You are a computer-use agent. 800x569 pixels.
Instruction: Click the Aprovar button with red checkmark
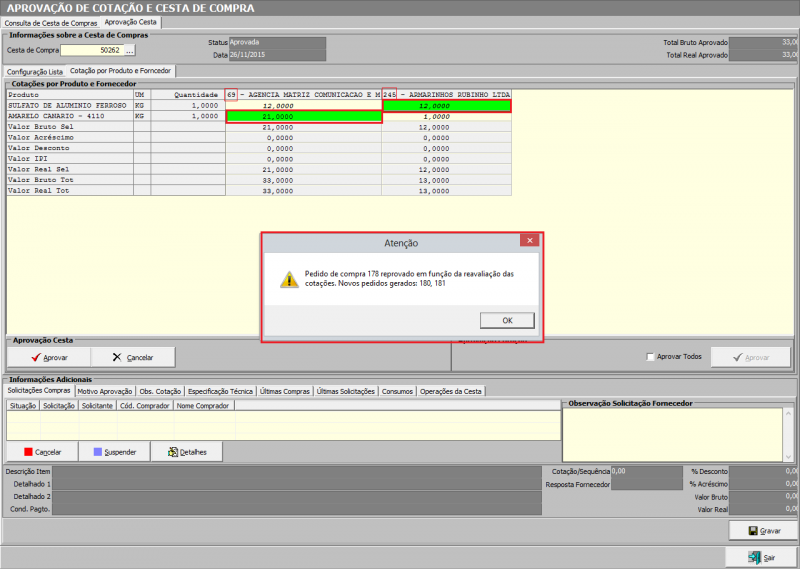pos(49,357)
